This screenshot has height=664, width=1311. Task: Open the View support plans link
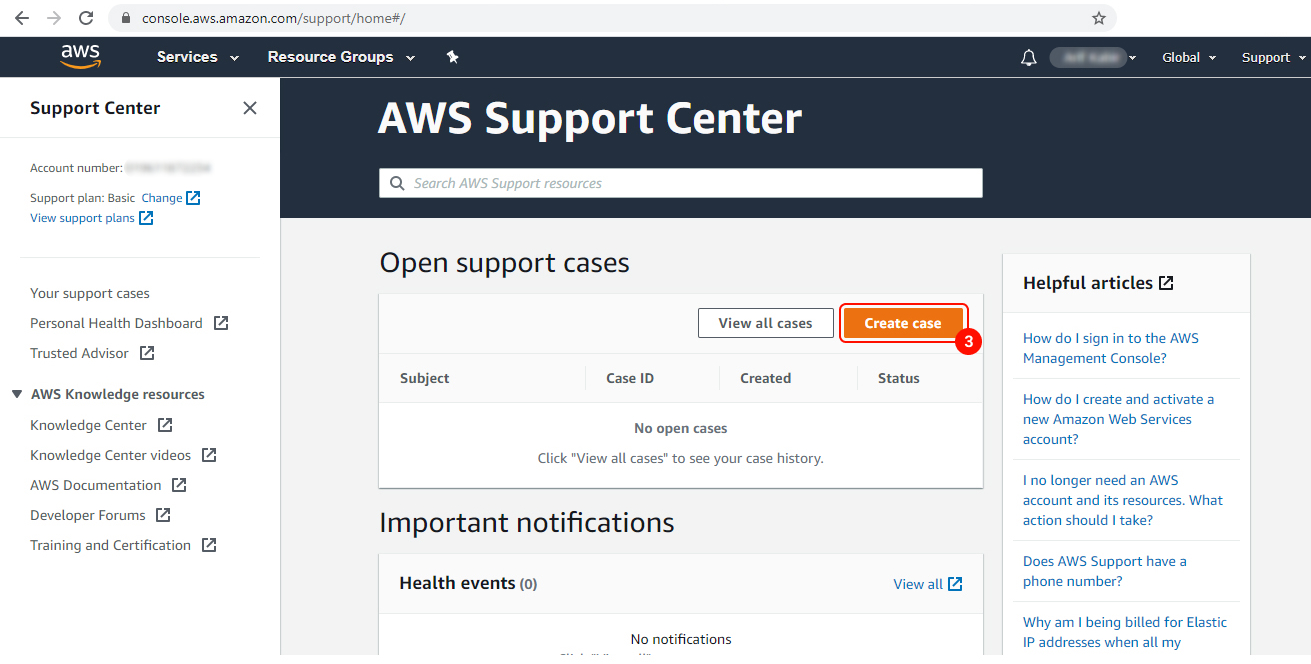pyautogui.click(x=84, y=217)
